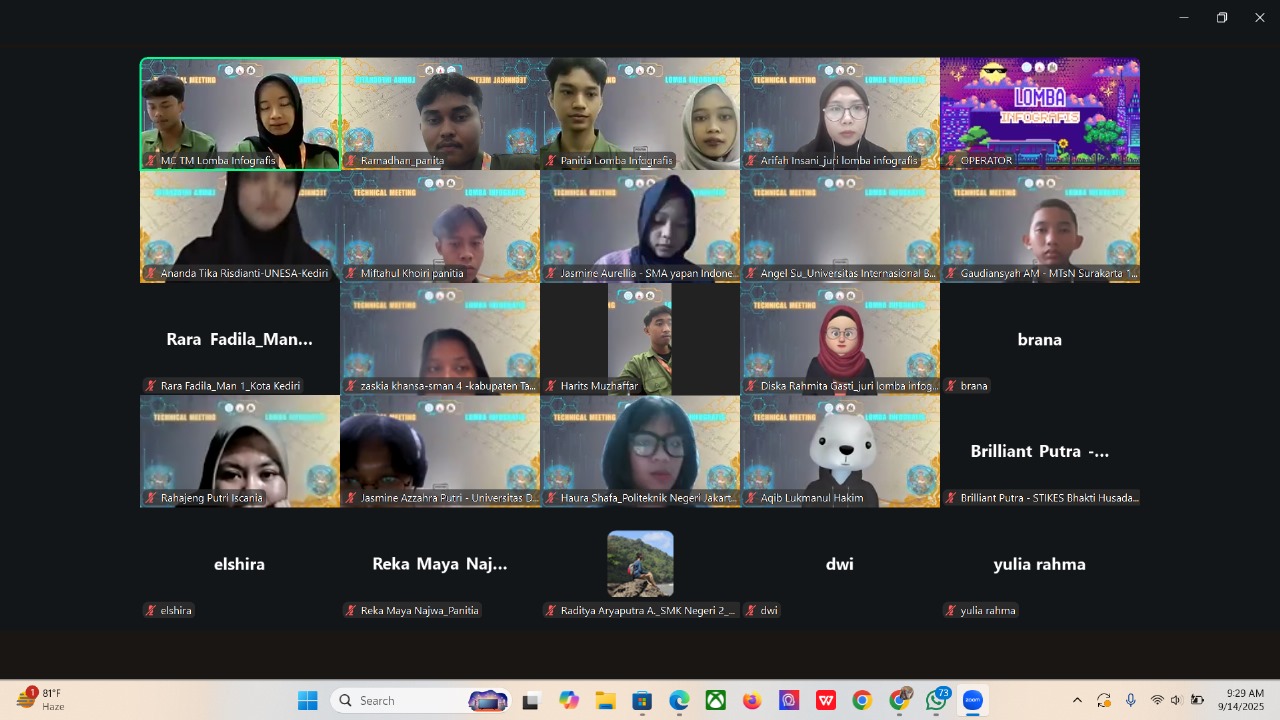1280x720 pixels.
Task: Select the MC TM Lomba Infografis video tile
Action: 240,112
